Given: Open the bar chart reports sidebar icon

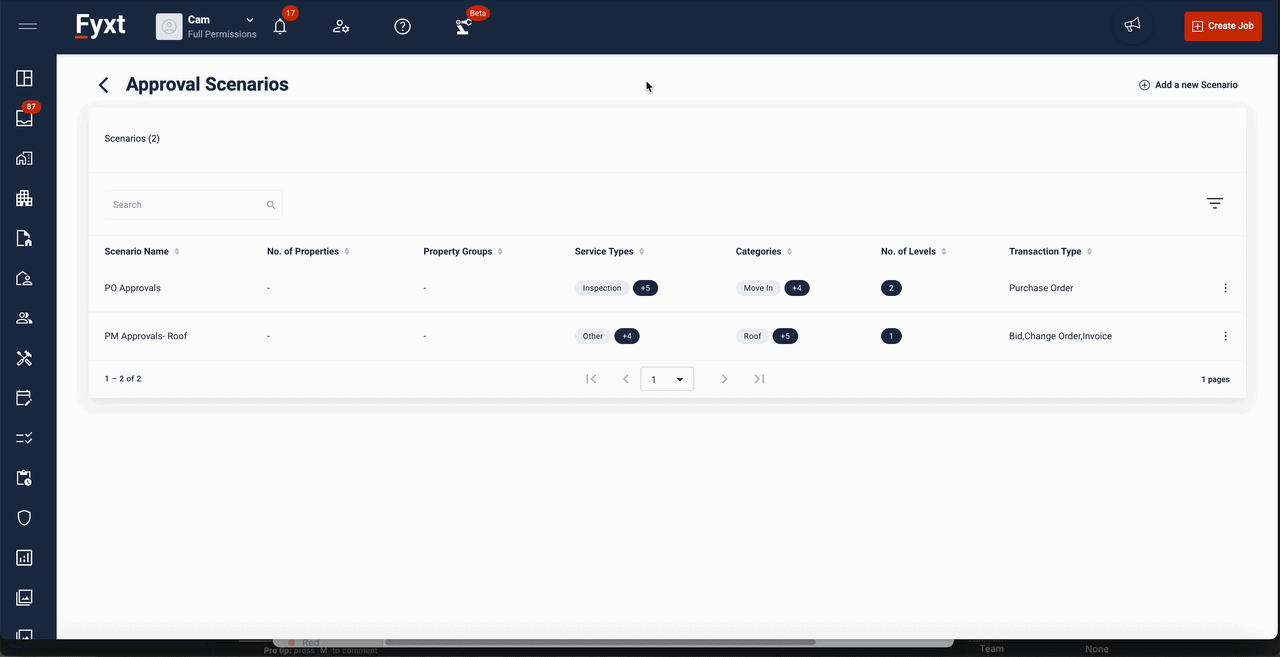Looking at the screenshot, I should (x=25, y=558).
